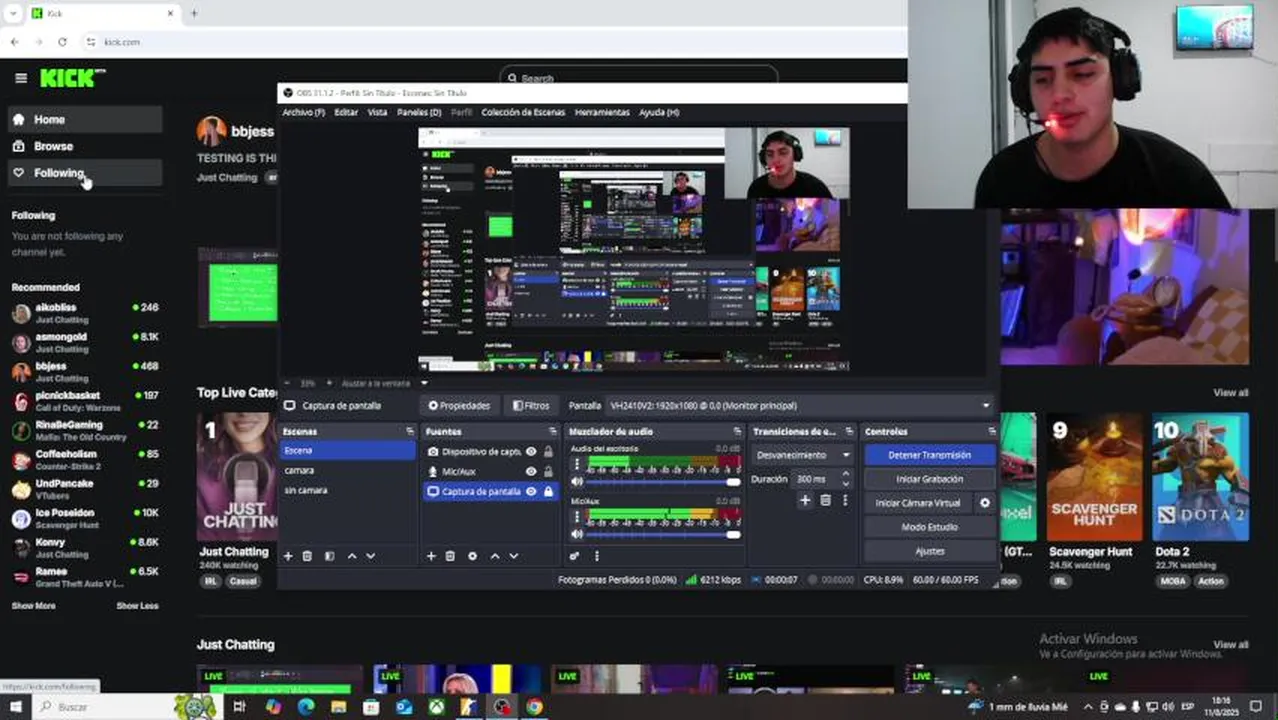Click Modo Estudio button
Image resolution: width=1278 pixels, height=720 pixels.
(x=929, y=527)
